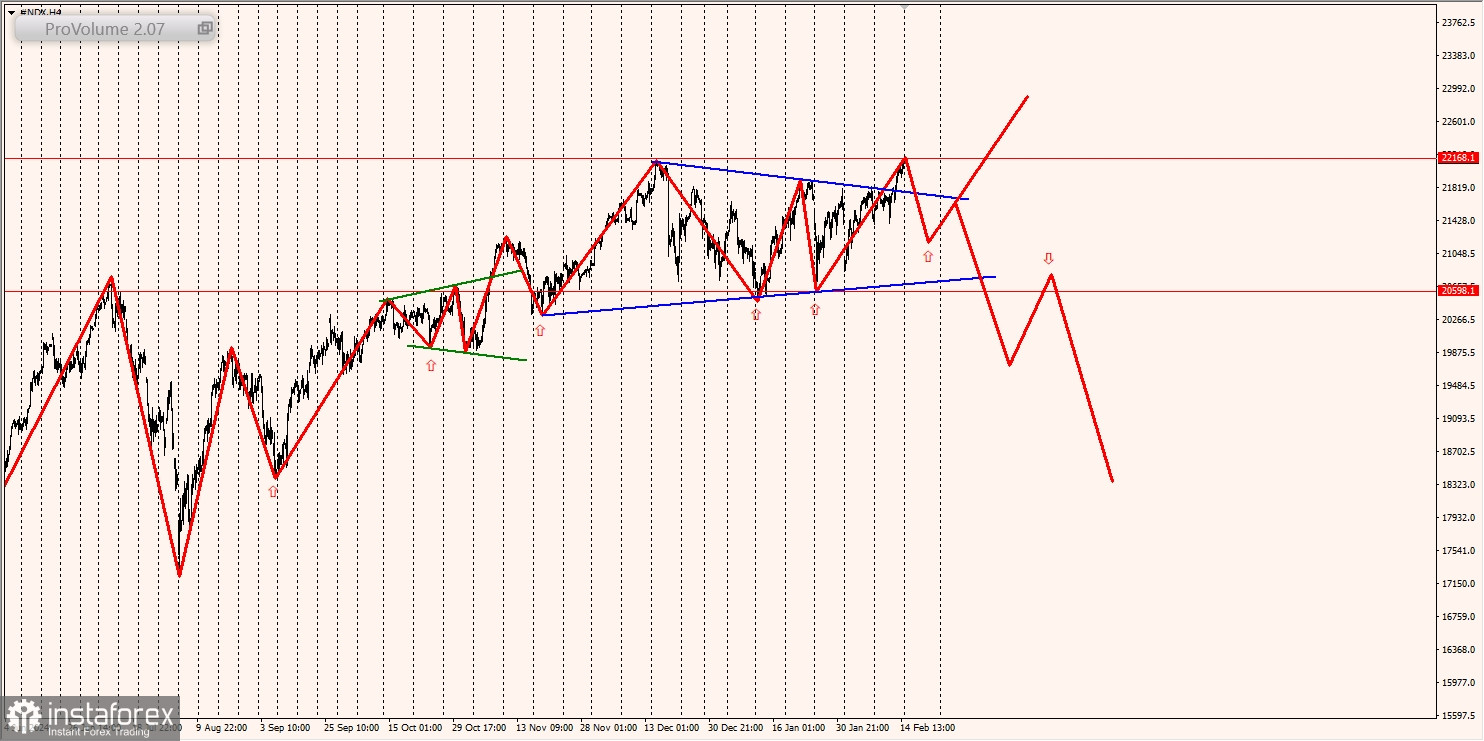
Task: Select the up arrow under the 16 Jan low
Action: 815,310
